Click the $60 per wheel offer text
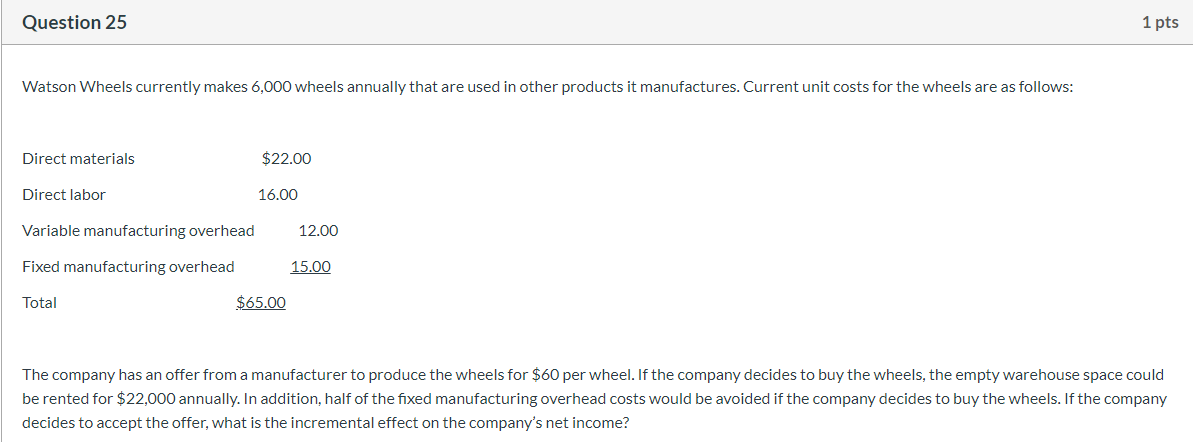Image resolution: width=1193 pixels, height=442 pixels. coord(581,374)
